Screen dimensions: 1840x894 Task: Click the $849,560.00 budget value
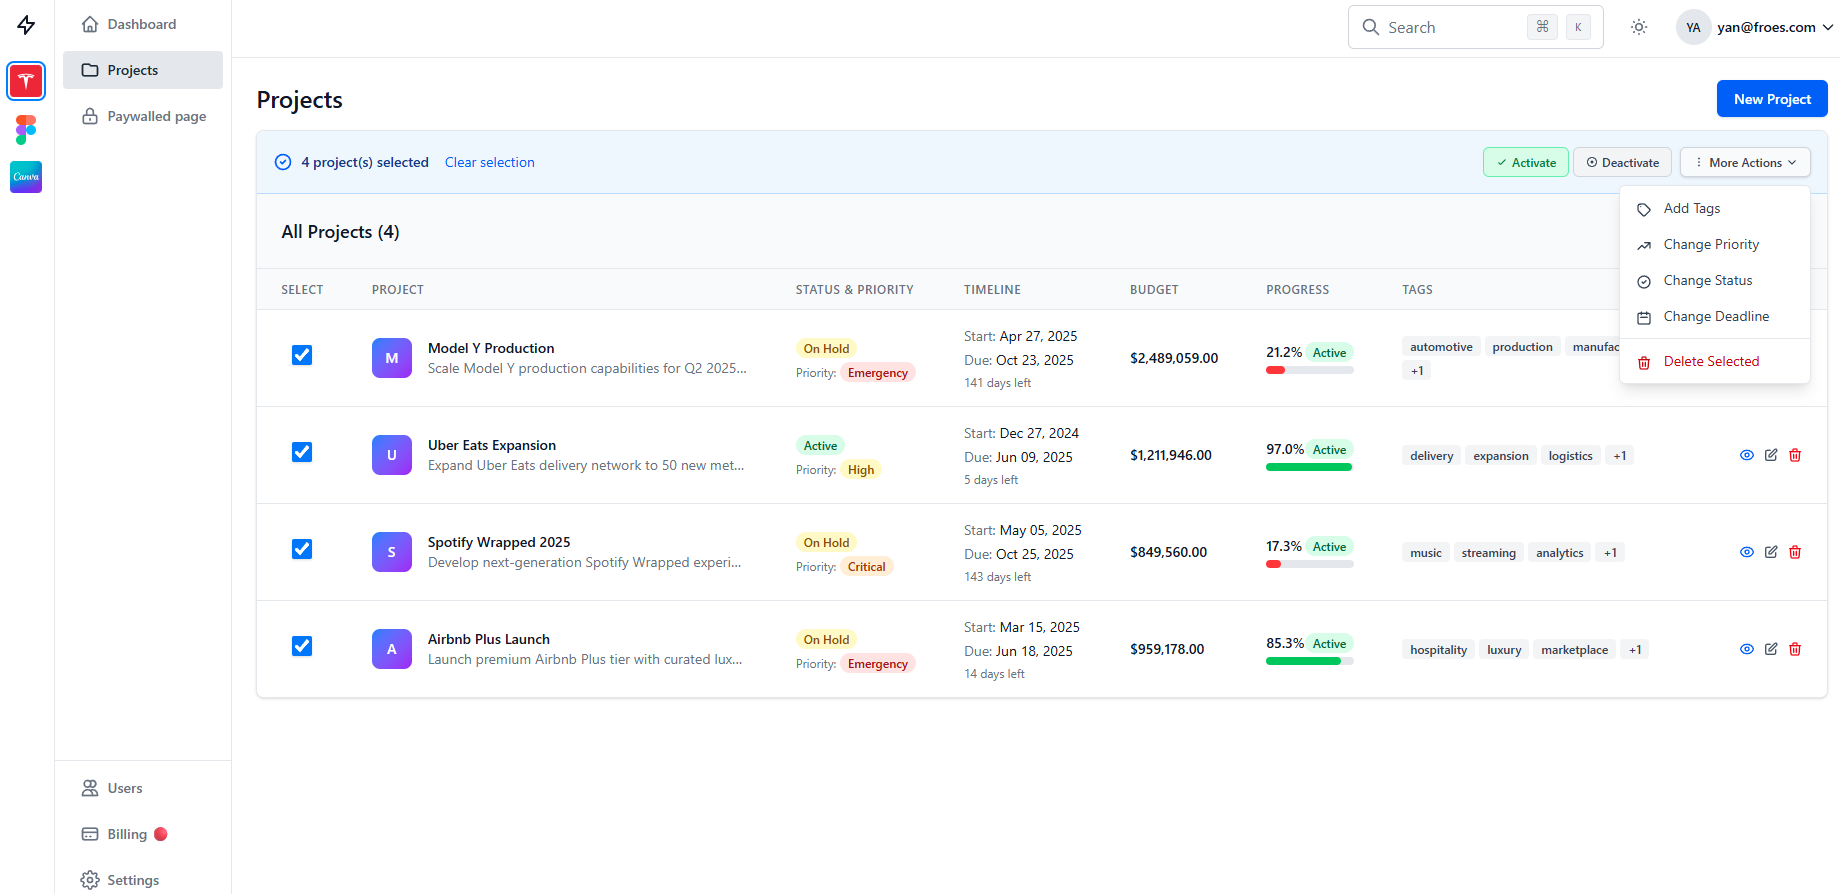(1168, 552)
